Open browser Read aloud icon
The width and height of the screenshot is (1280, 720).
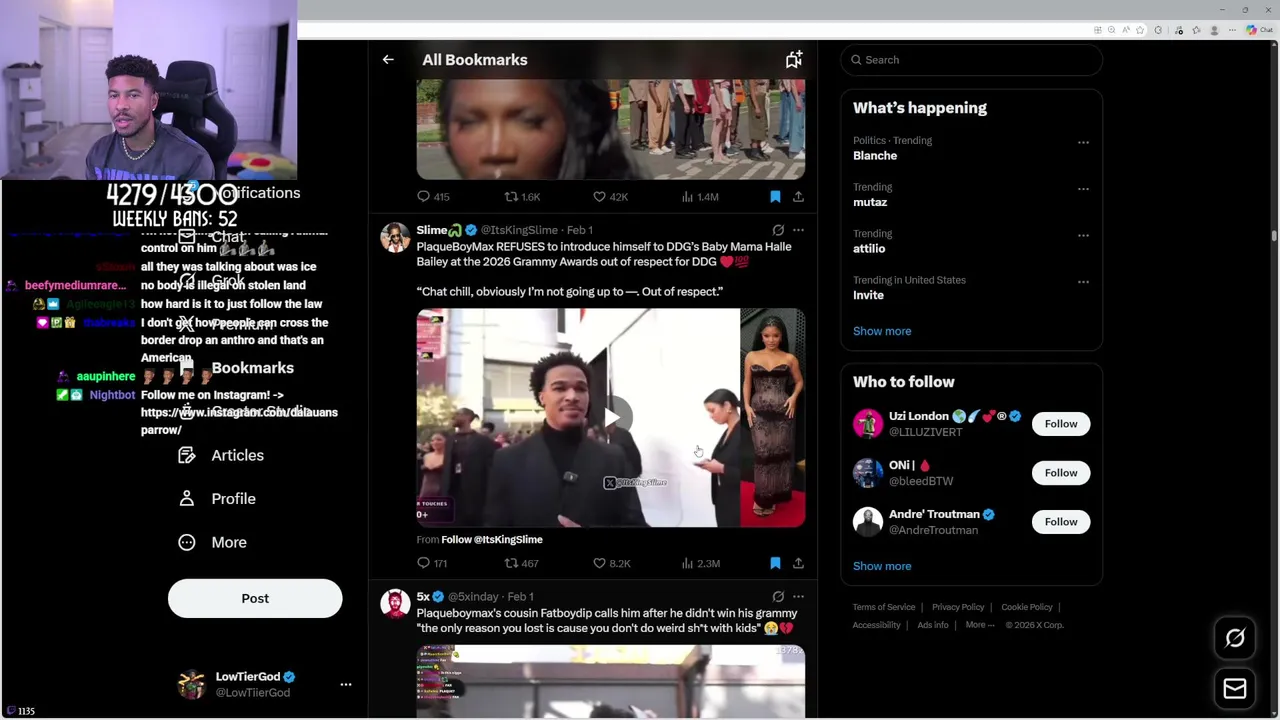pos(1126,30)
